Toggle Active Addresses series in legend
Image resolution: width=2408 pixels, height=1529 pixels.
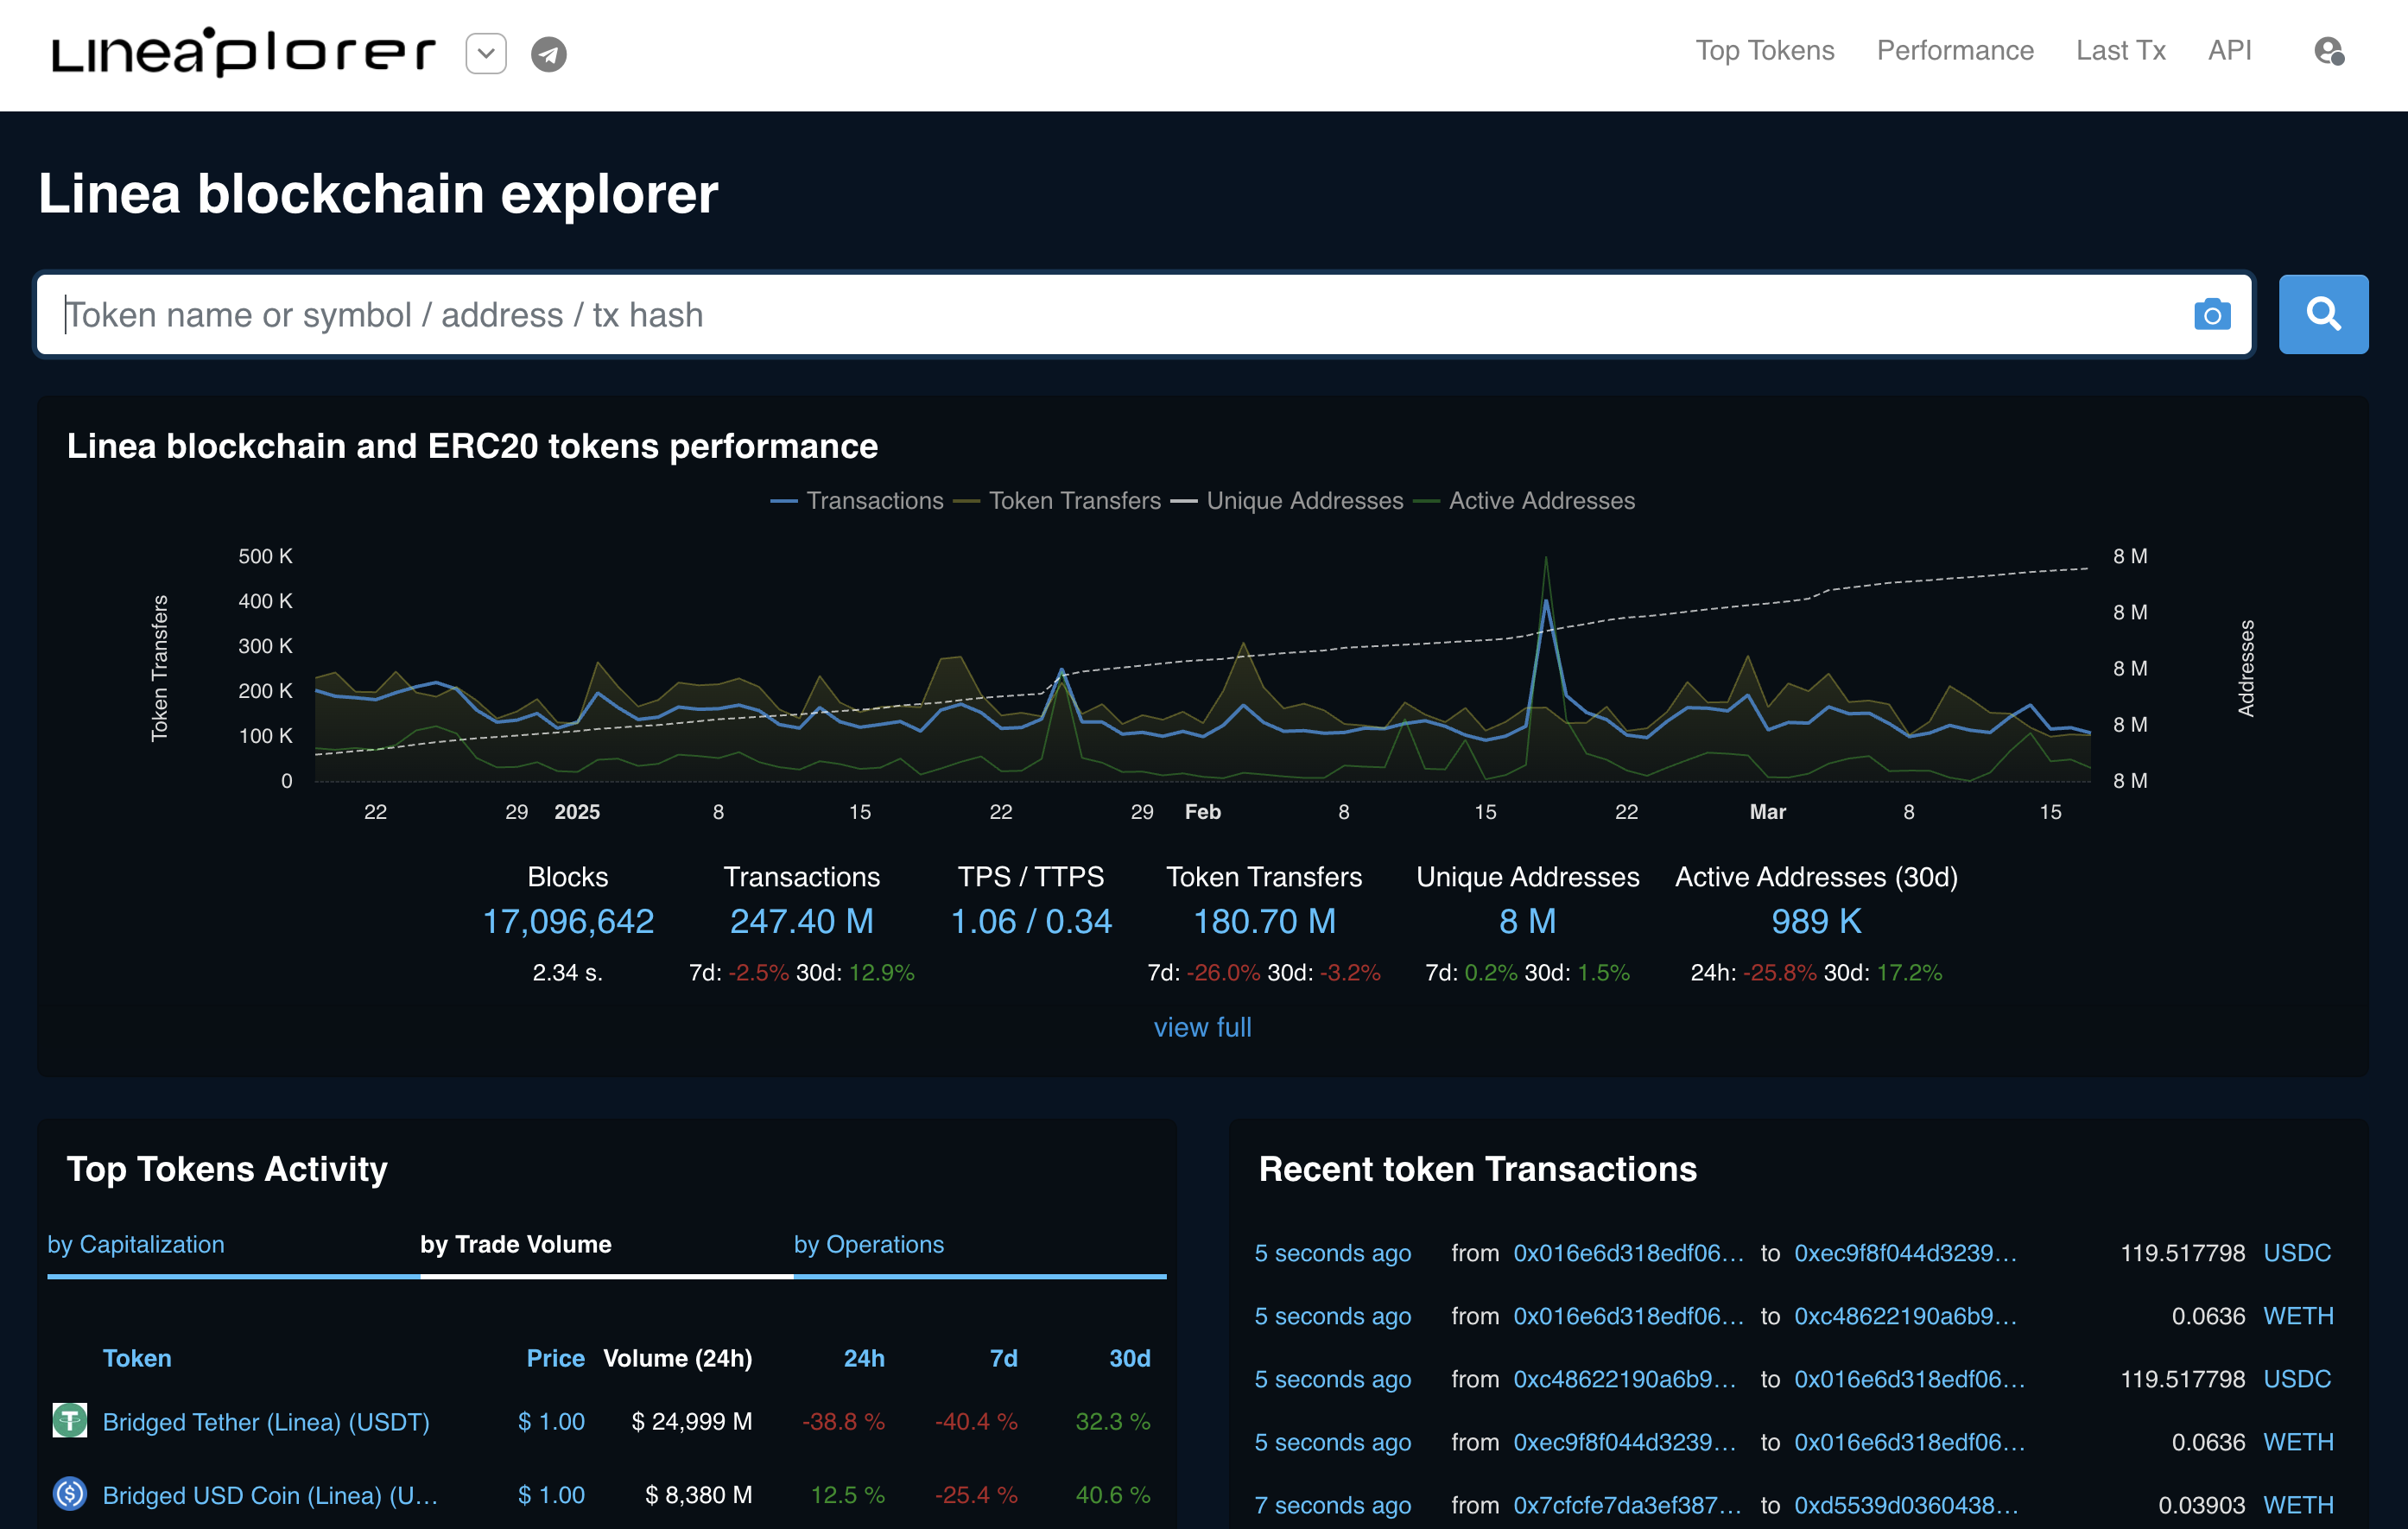tap(1541, 501)
